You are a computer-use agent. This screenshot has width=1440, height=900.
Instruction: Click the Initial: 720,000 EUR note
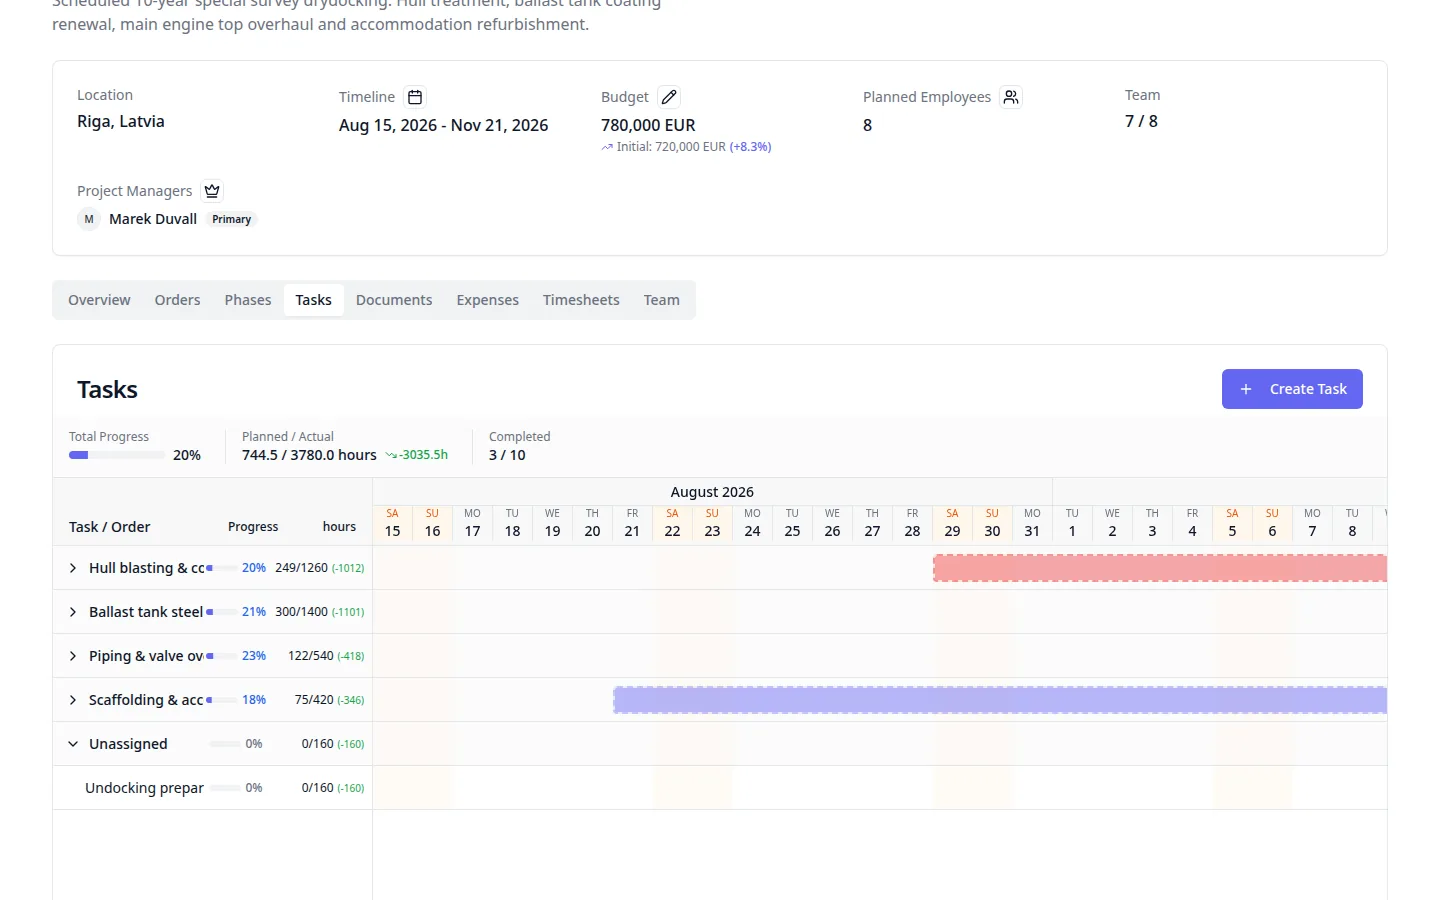coord(686,147)
